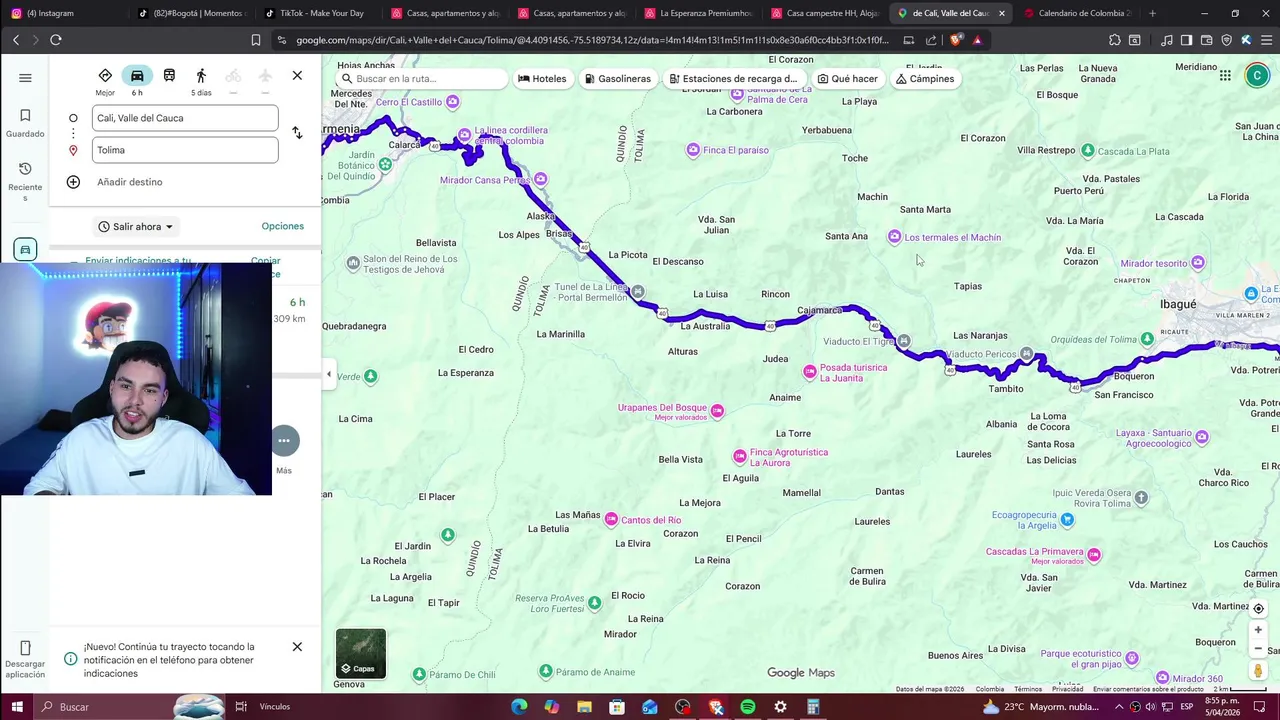The image size is (1280, 720).
Task: Open the Google account avatar
Action: click(1257, 76)
